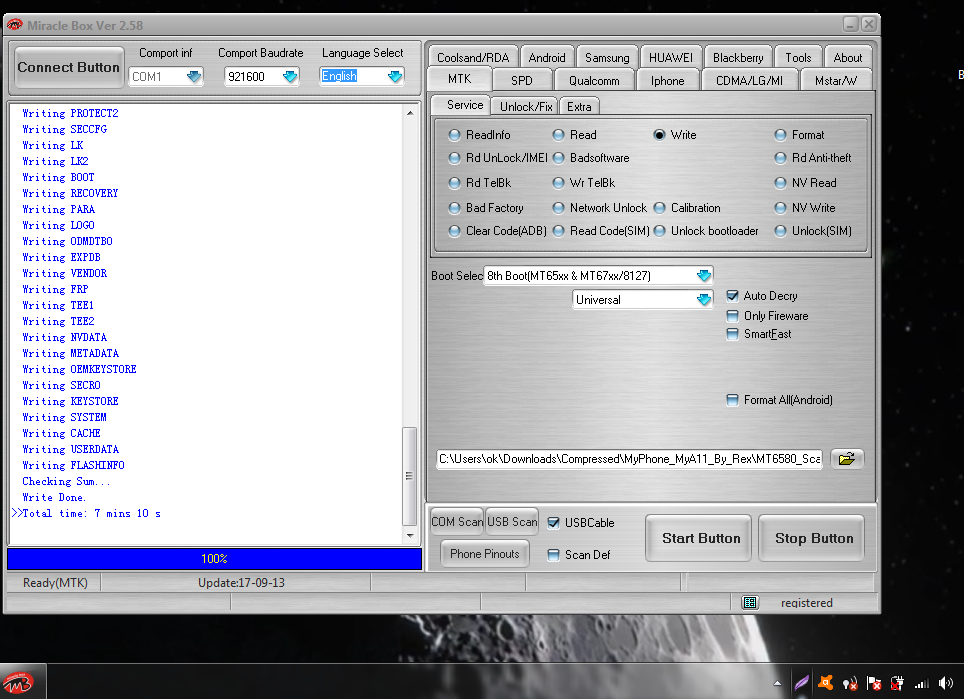Click the 100% progress bar
This screenshot has height=699, width=964.
(214, 558)
